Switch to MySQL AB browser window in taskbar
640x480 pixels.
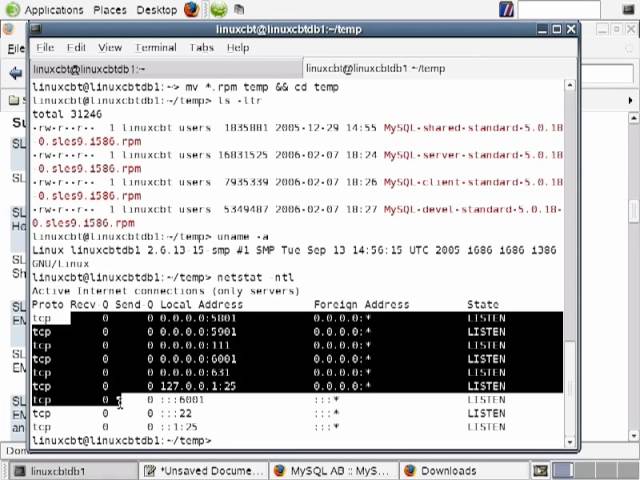333,471
